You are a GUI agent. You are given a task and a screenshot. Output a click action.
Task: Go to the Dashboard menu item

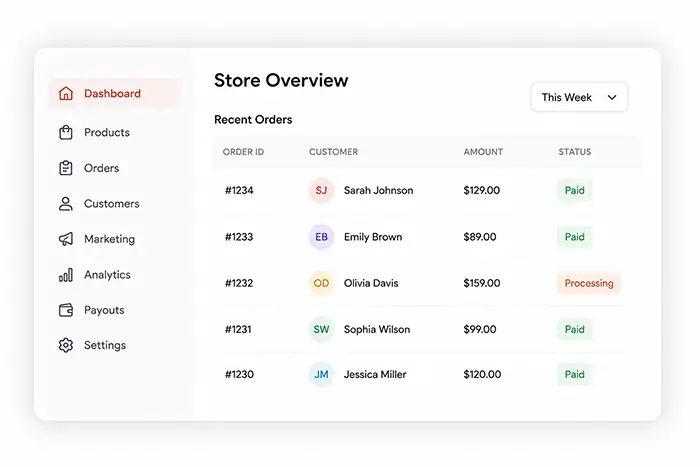(x=114, y=93)
